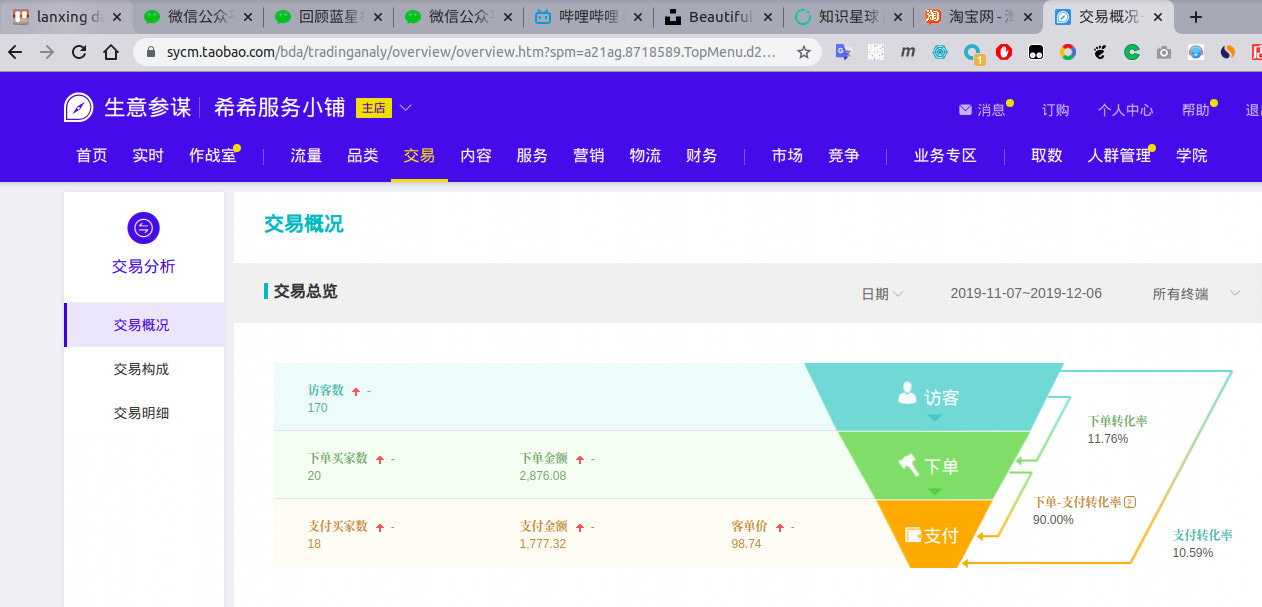Open the italic m extension icon
The height and width of the screenshot is (607, 1262).
point(908,52)
